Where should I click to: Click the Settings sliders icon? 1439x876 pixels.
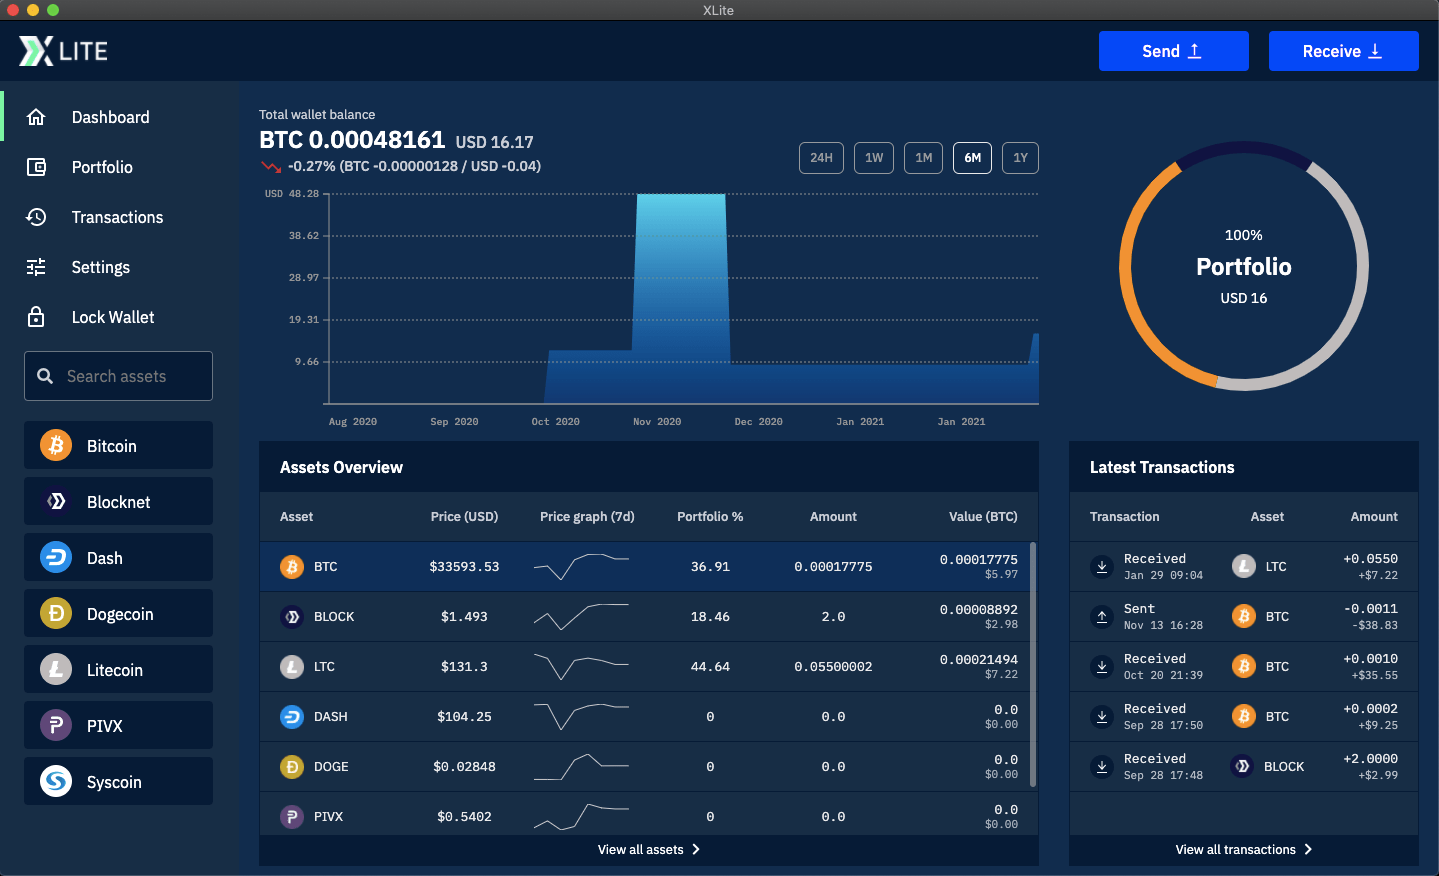[x=36, y=267]
